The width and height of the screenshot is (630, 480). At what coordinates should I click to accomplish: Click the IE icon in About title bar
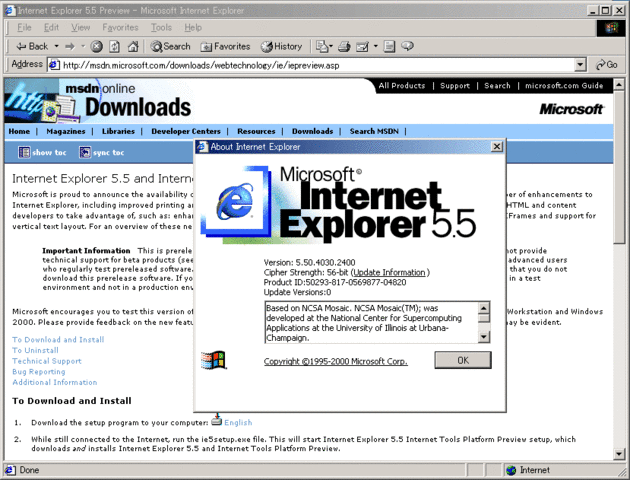click(x=202, y=147)
